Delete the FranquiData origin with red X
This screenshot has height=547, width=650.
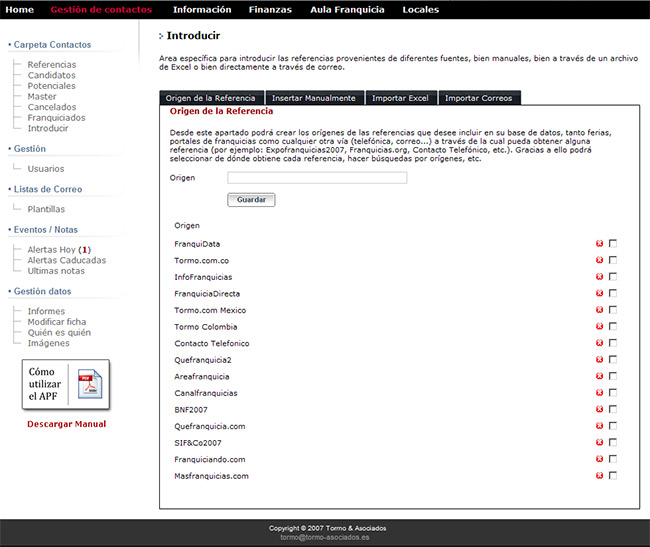(x=600, y=243)
